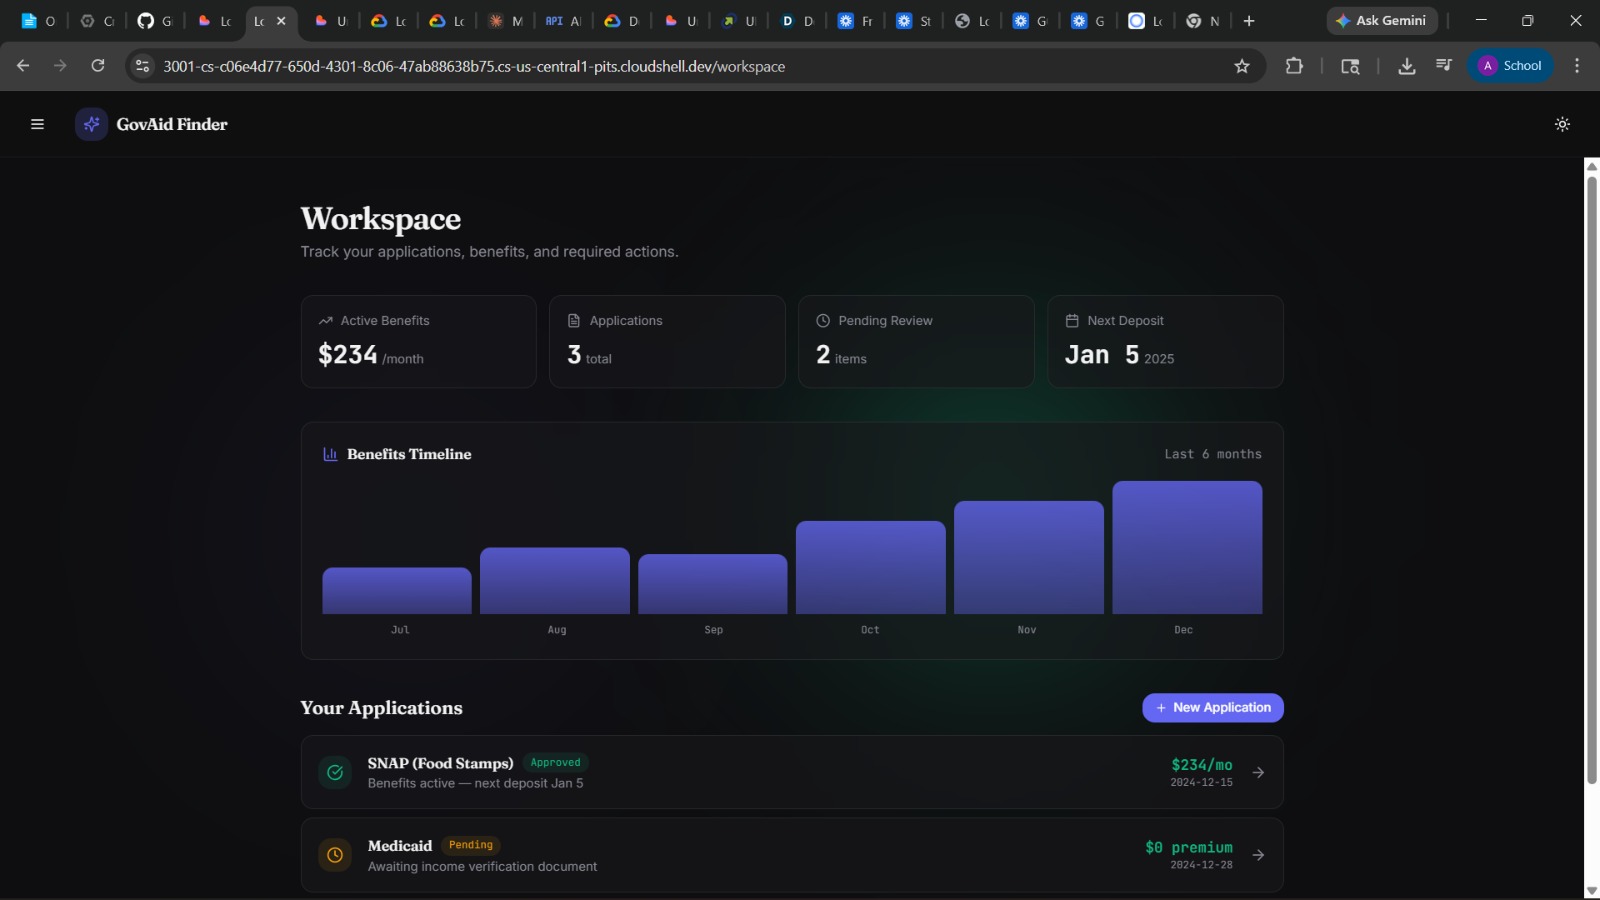This screenshot has height=900, width=1600.
Task: Click the page vertical scrollbar thumb
Action: pyautogui.click(x=1592, y=481)
